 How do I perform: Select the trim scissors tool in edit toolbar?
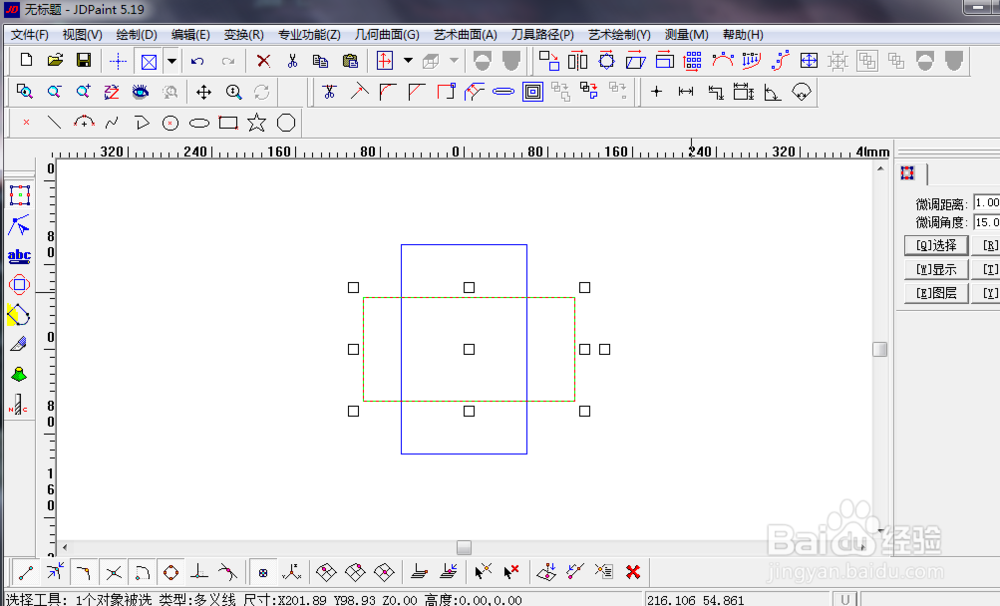pos(330,92)
